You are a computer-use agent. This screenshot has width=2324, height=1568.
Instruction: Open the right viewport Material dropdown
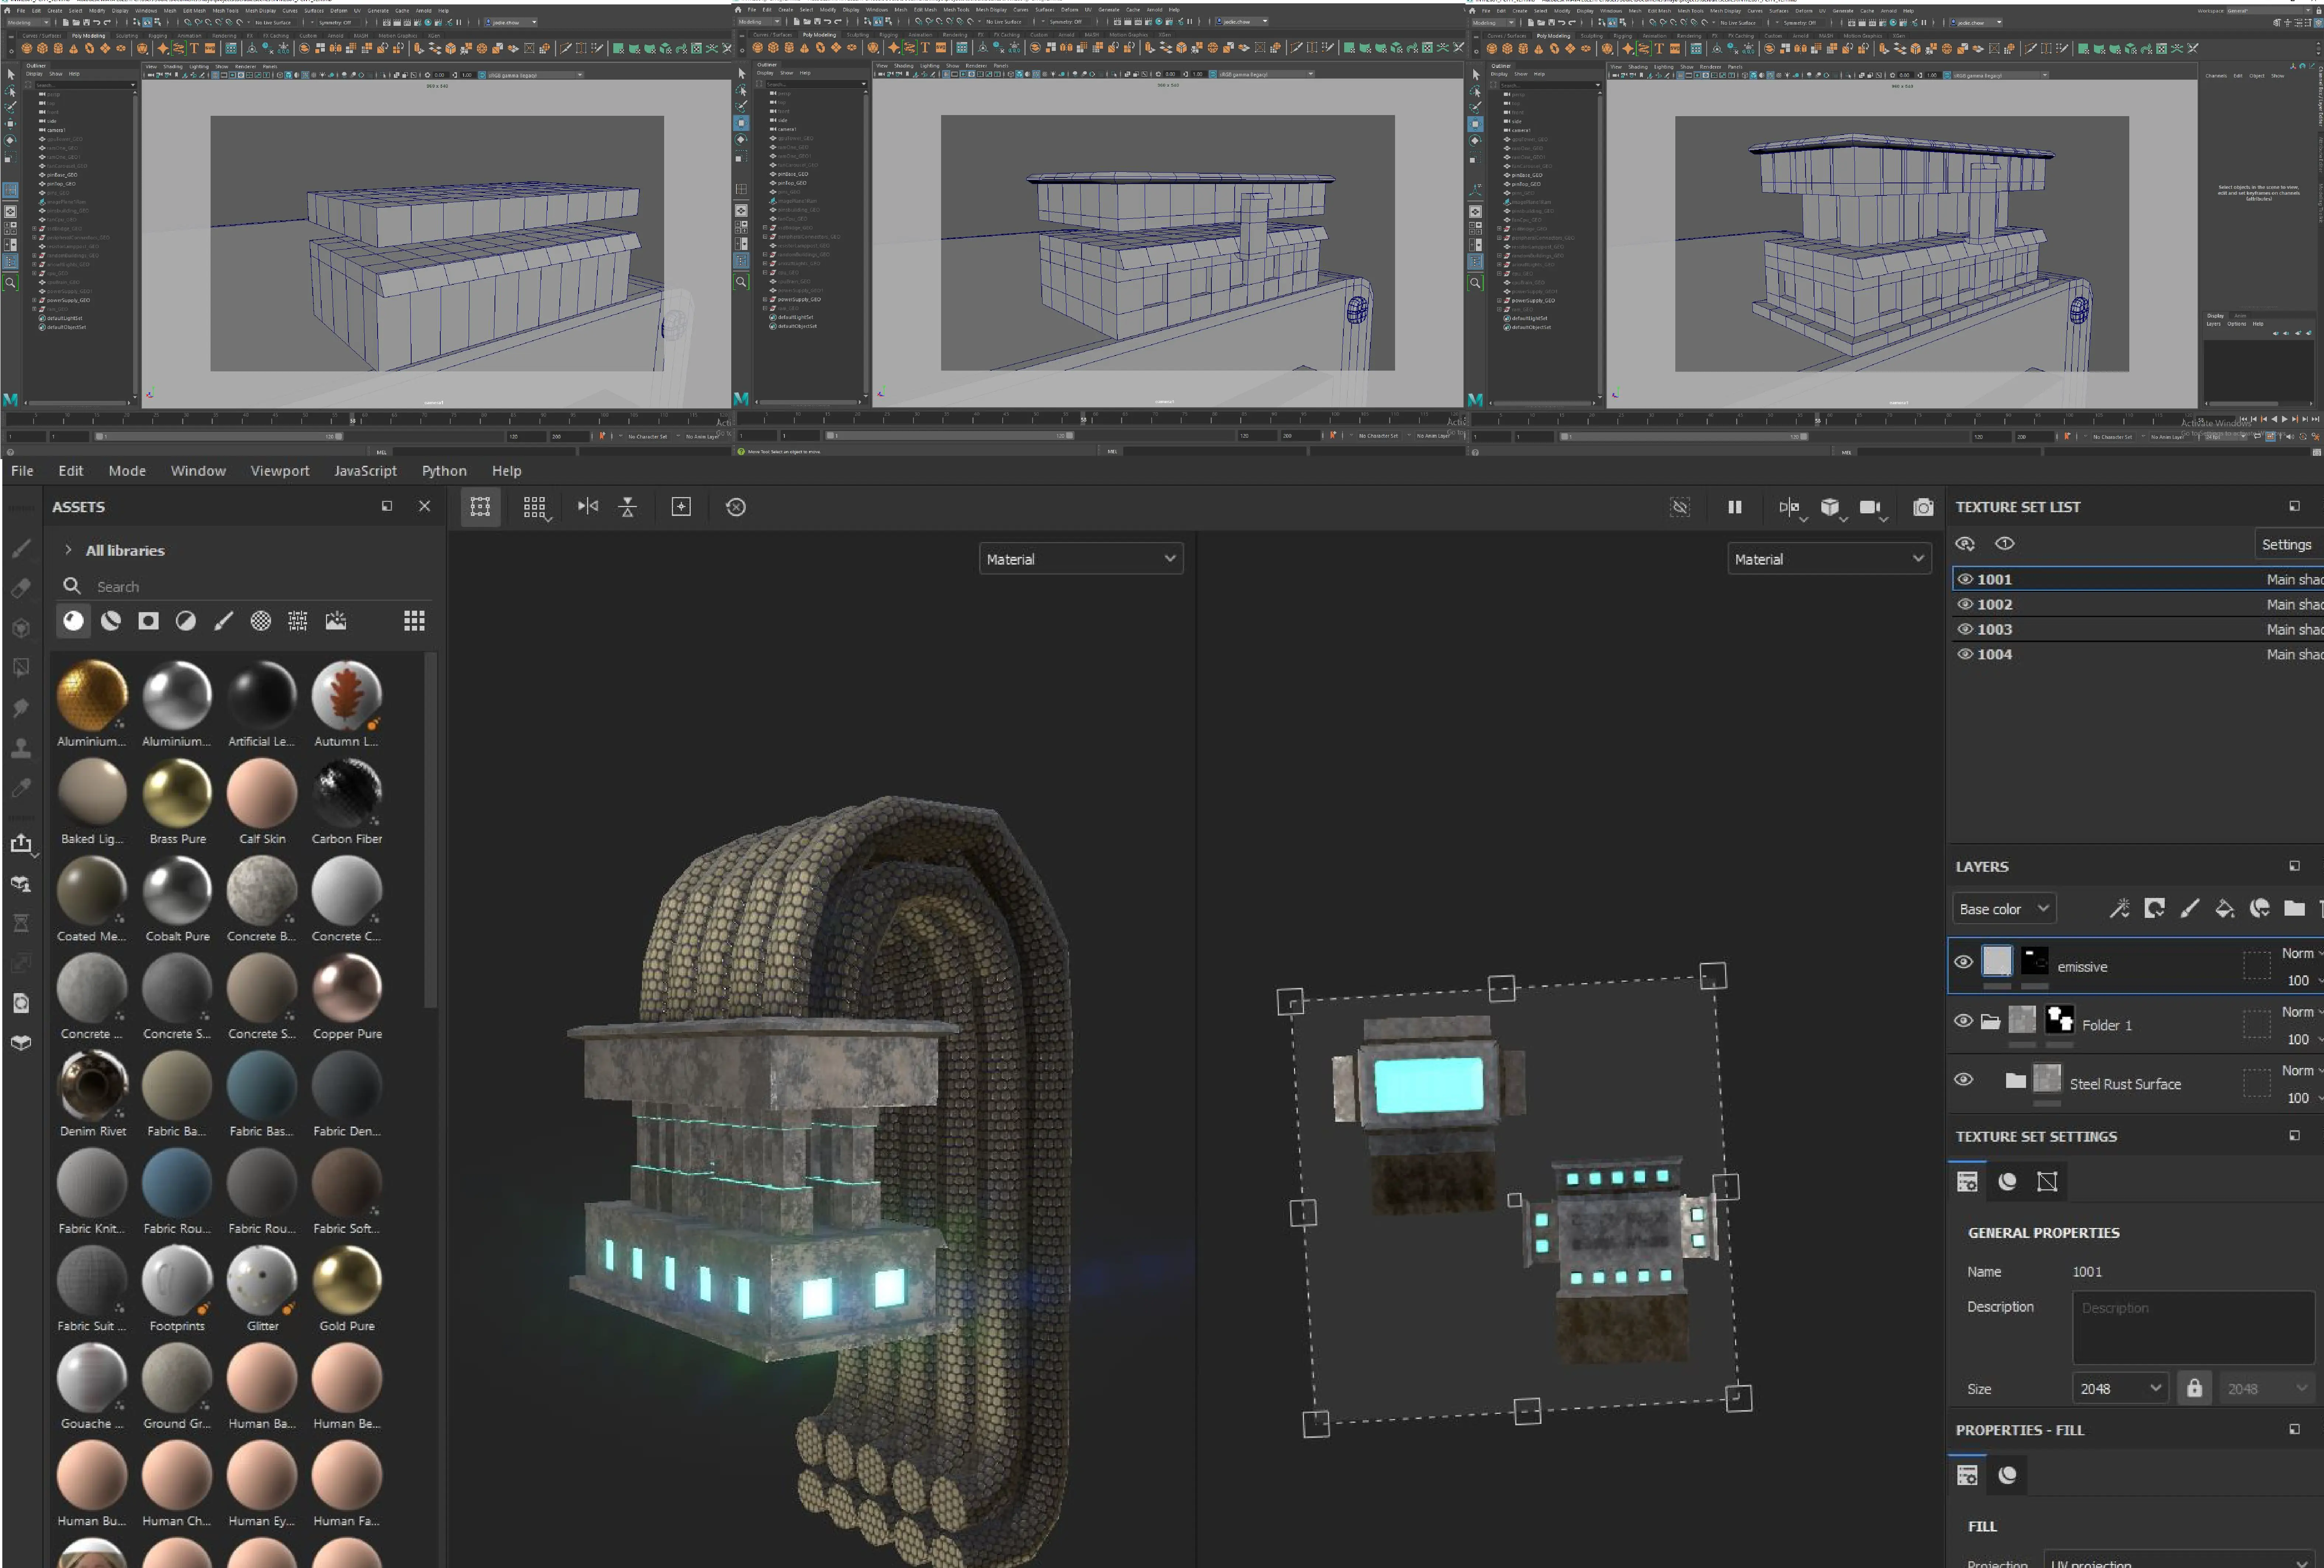click(1829, 559)
